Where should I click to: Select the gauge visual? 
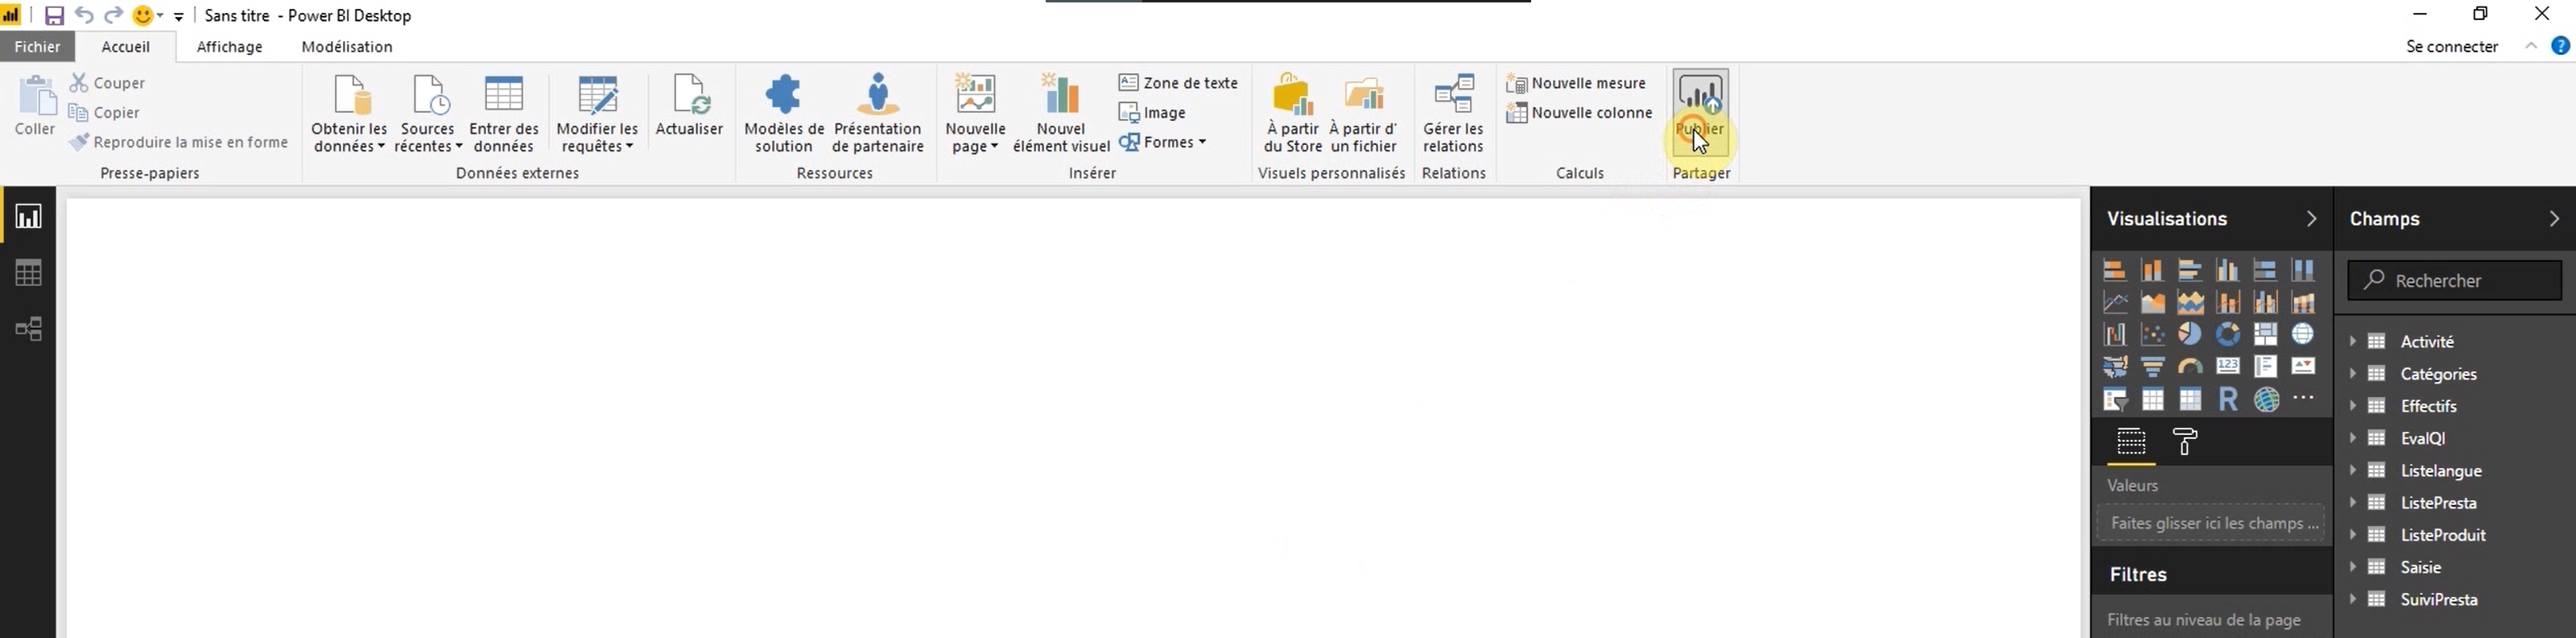tap(2190, 367)
